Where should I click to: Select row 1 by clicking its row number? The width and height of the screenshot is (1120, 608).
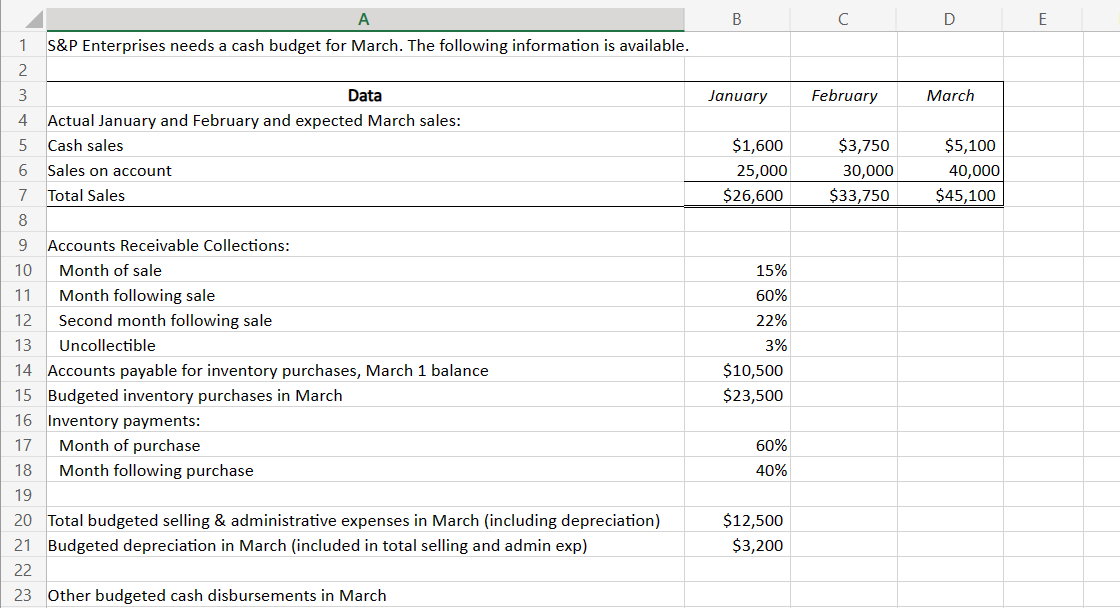(21, 45)
